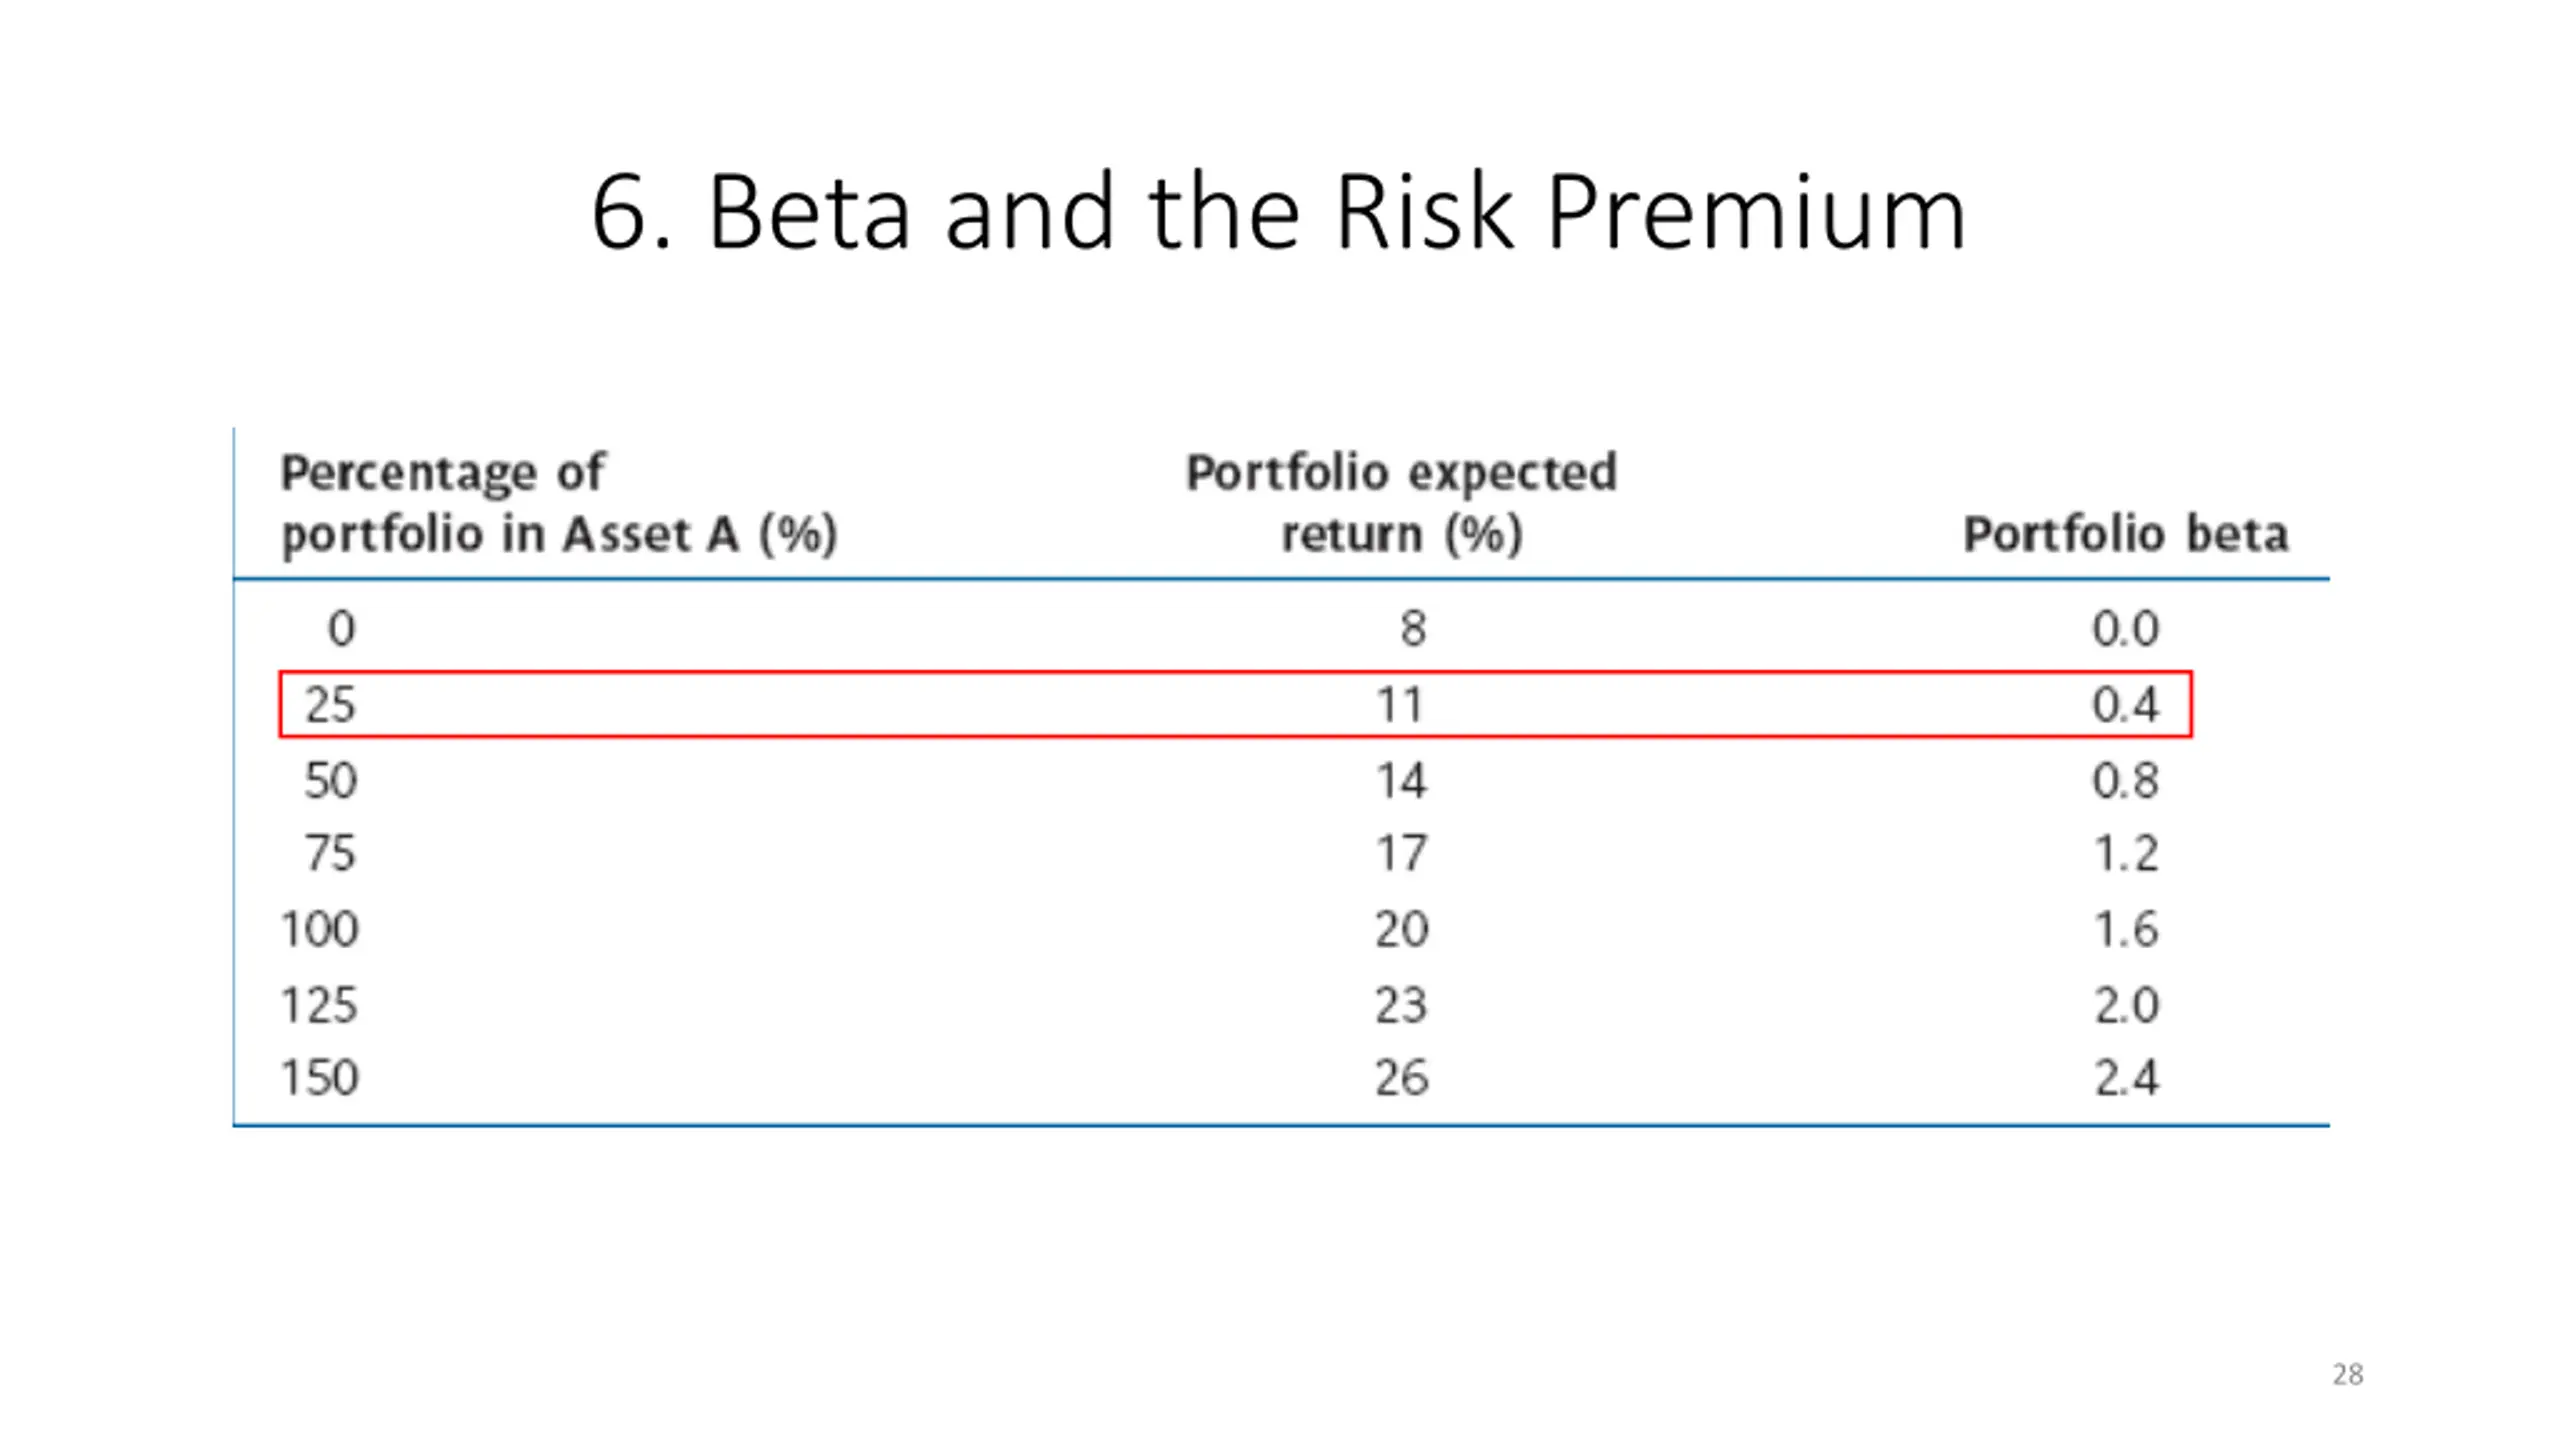Click expected return value 23
Viewport: 2560px width, 1440px height.
pyautogui.click(x=1401, y=1005)
